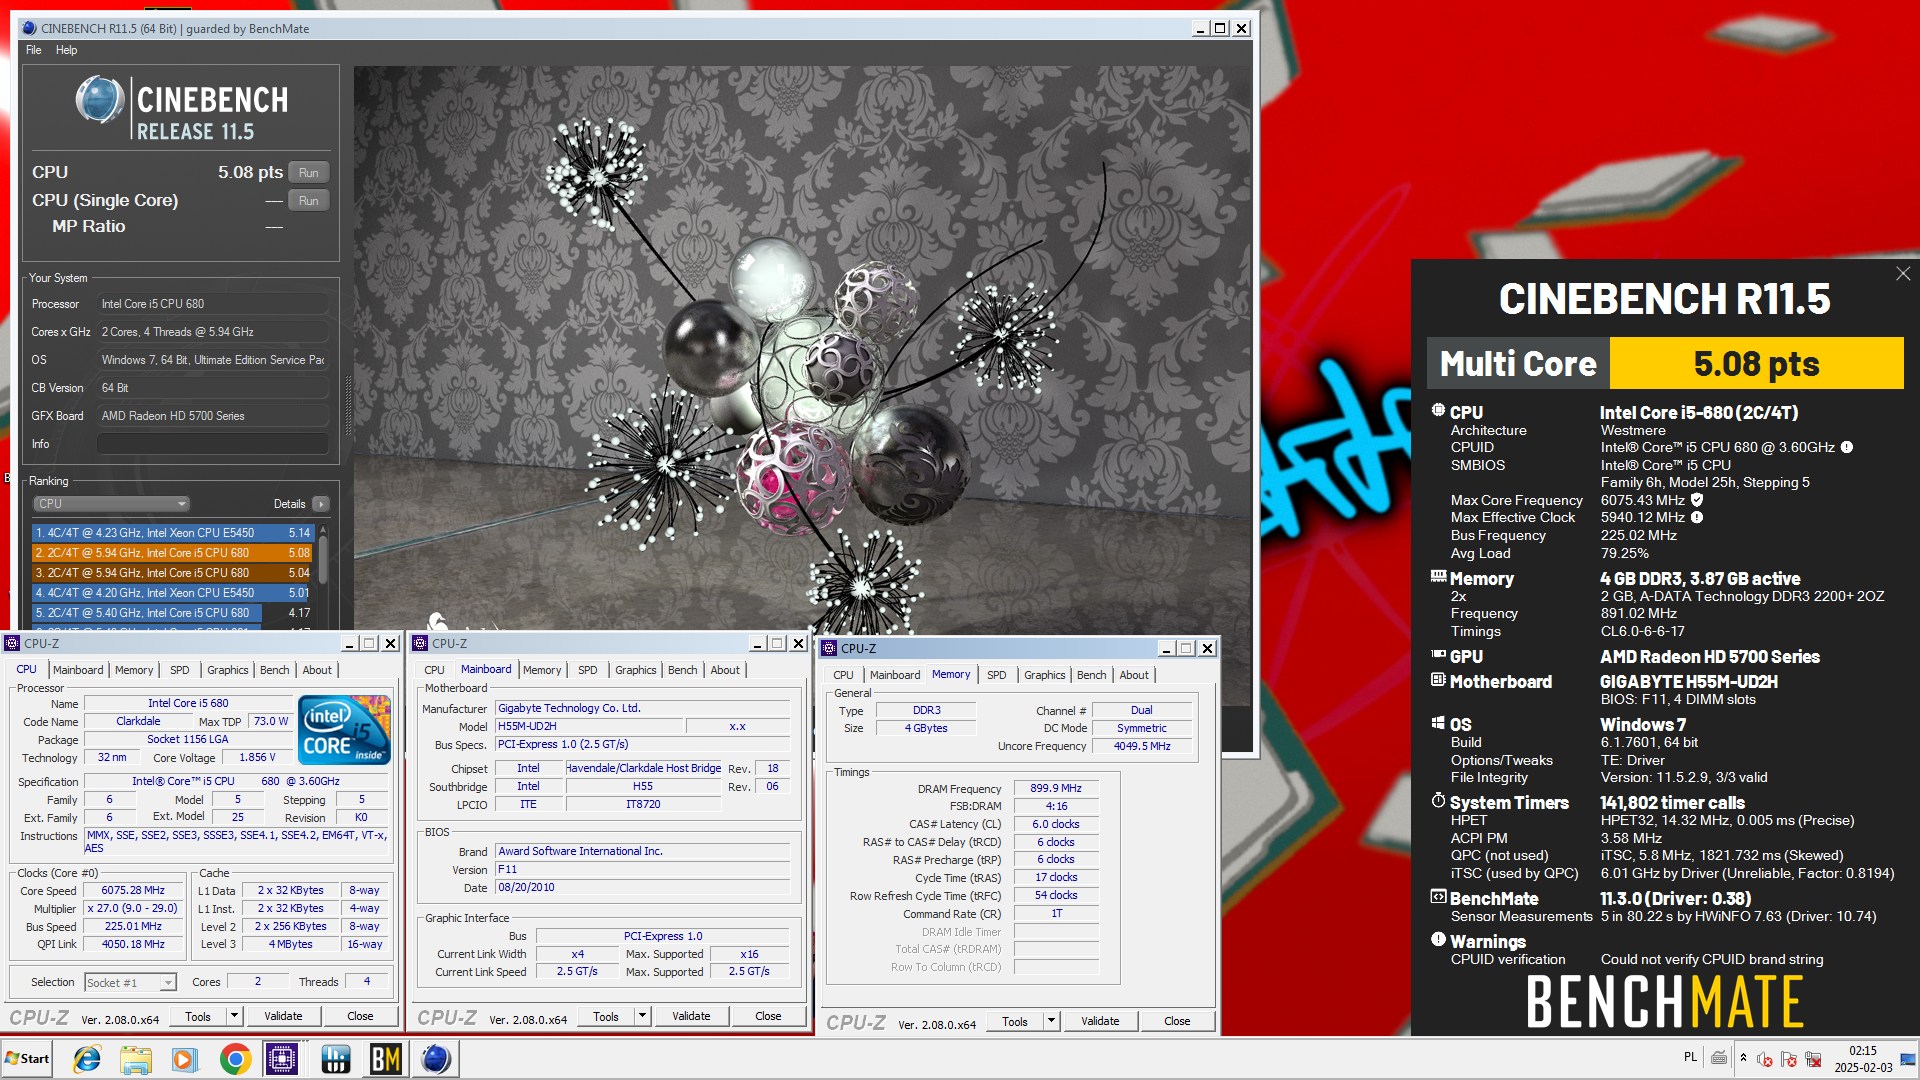
Task: Open Graphics tab in rightmost CPU-Z window
Action: 1044,675
